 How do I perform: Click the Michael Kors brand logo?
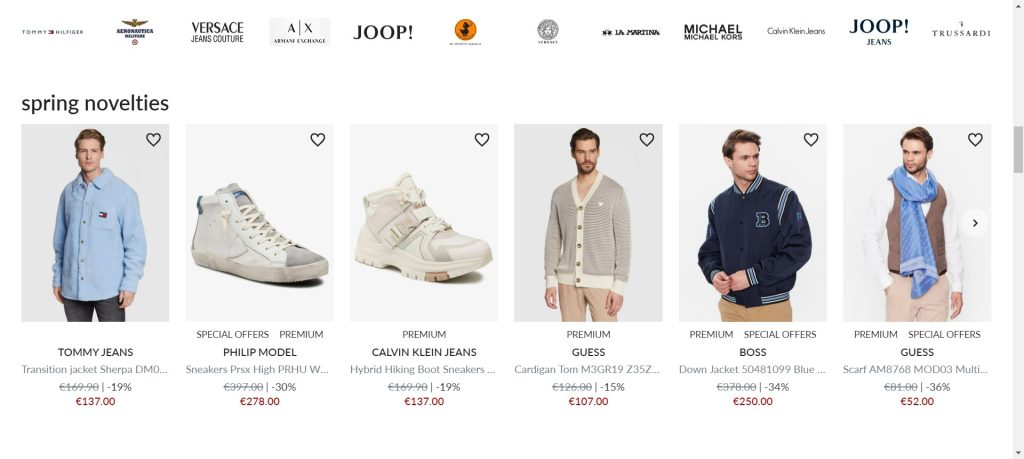713,32
